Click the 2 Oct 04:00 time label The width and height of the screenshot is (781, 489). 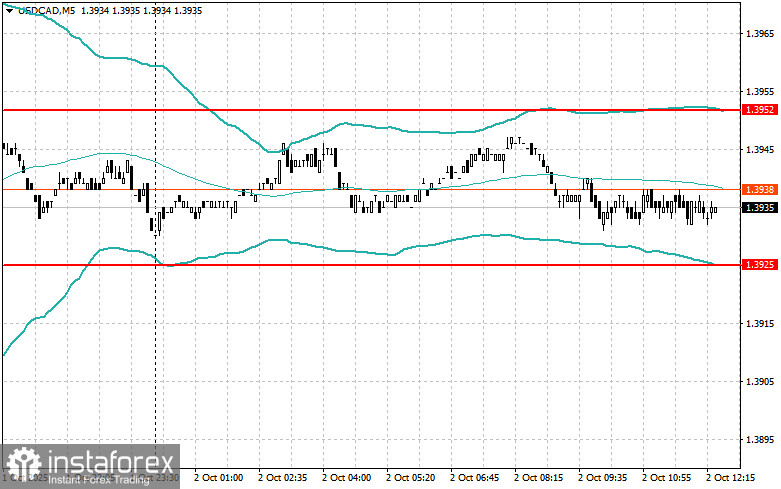pos(346,478)
